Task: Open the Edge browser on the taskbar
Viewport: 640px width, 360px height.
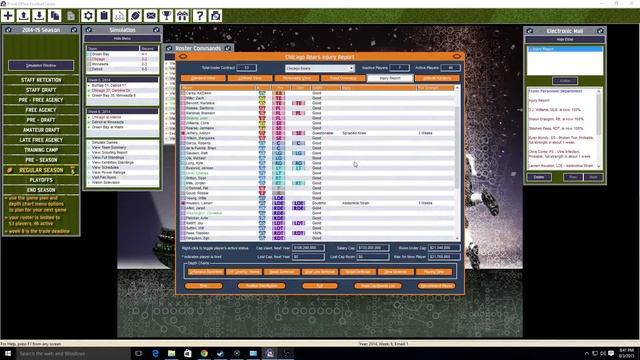Action: point(155,353)
